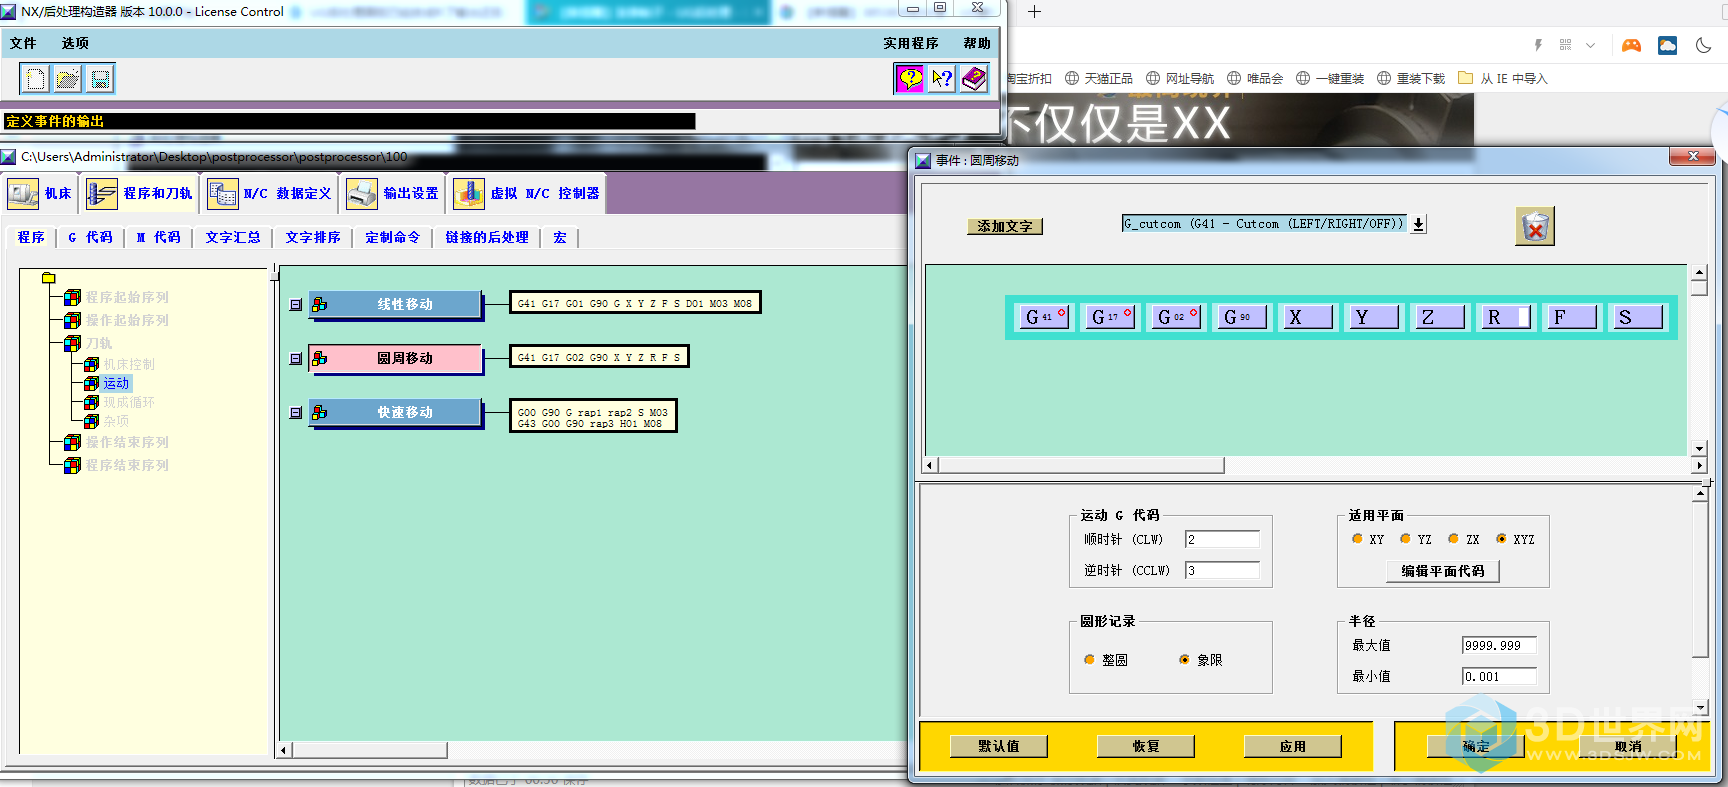The width and height of the screenshot is (1728, 787).
Task: Click the block area horizontal scrollbar thumb
Action: tap(1081, 465)
